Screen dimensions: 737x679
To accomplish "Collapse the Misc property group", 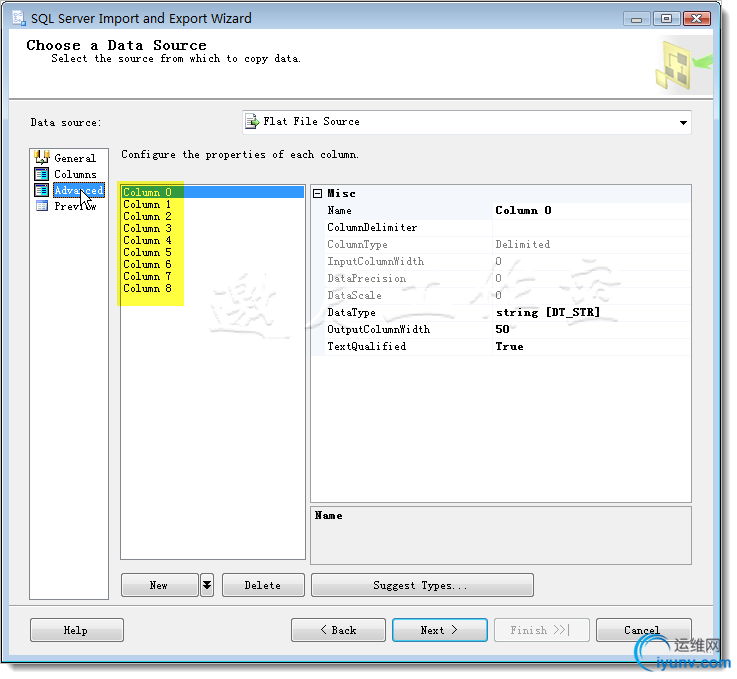I will tap(318, 194).
